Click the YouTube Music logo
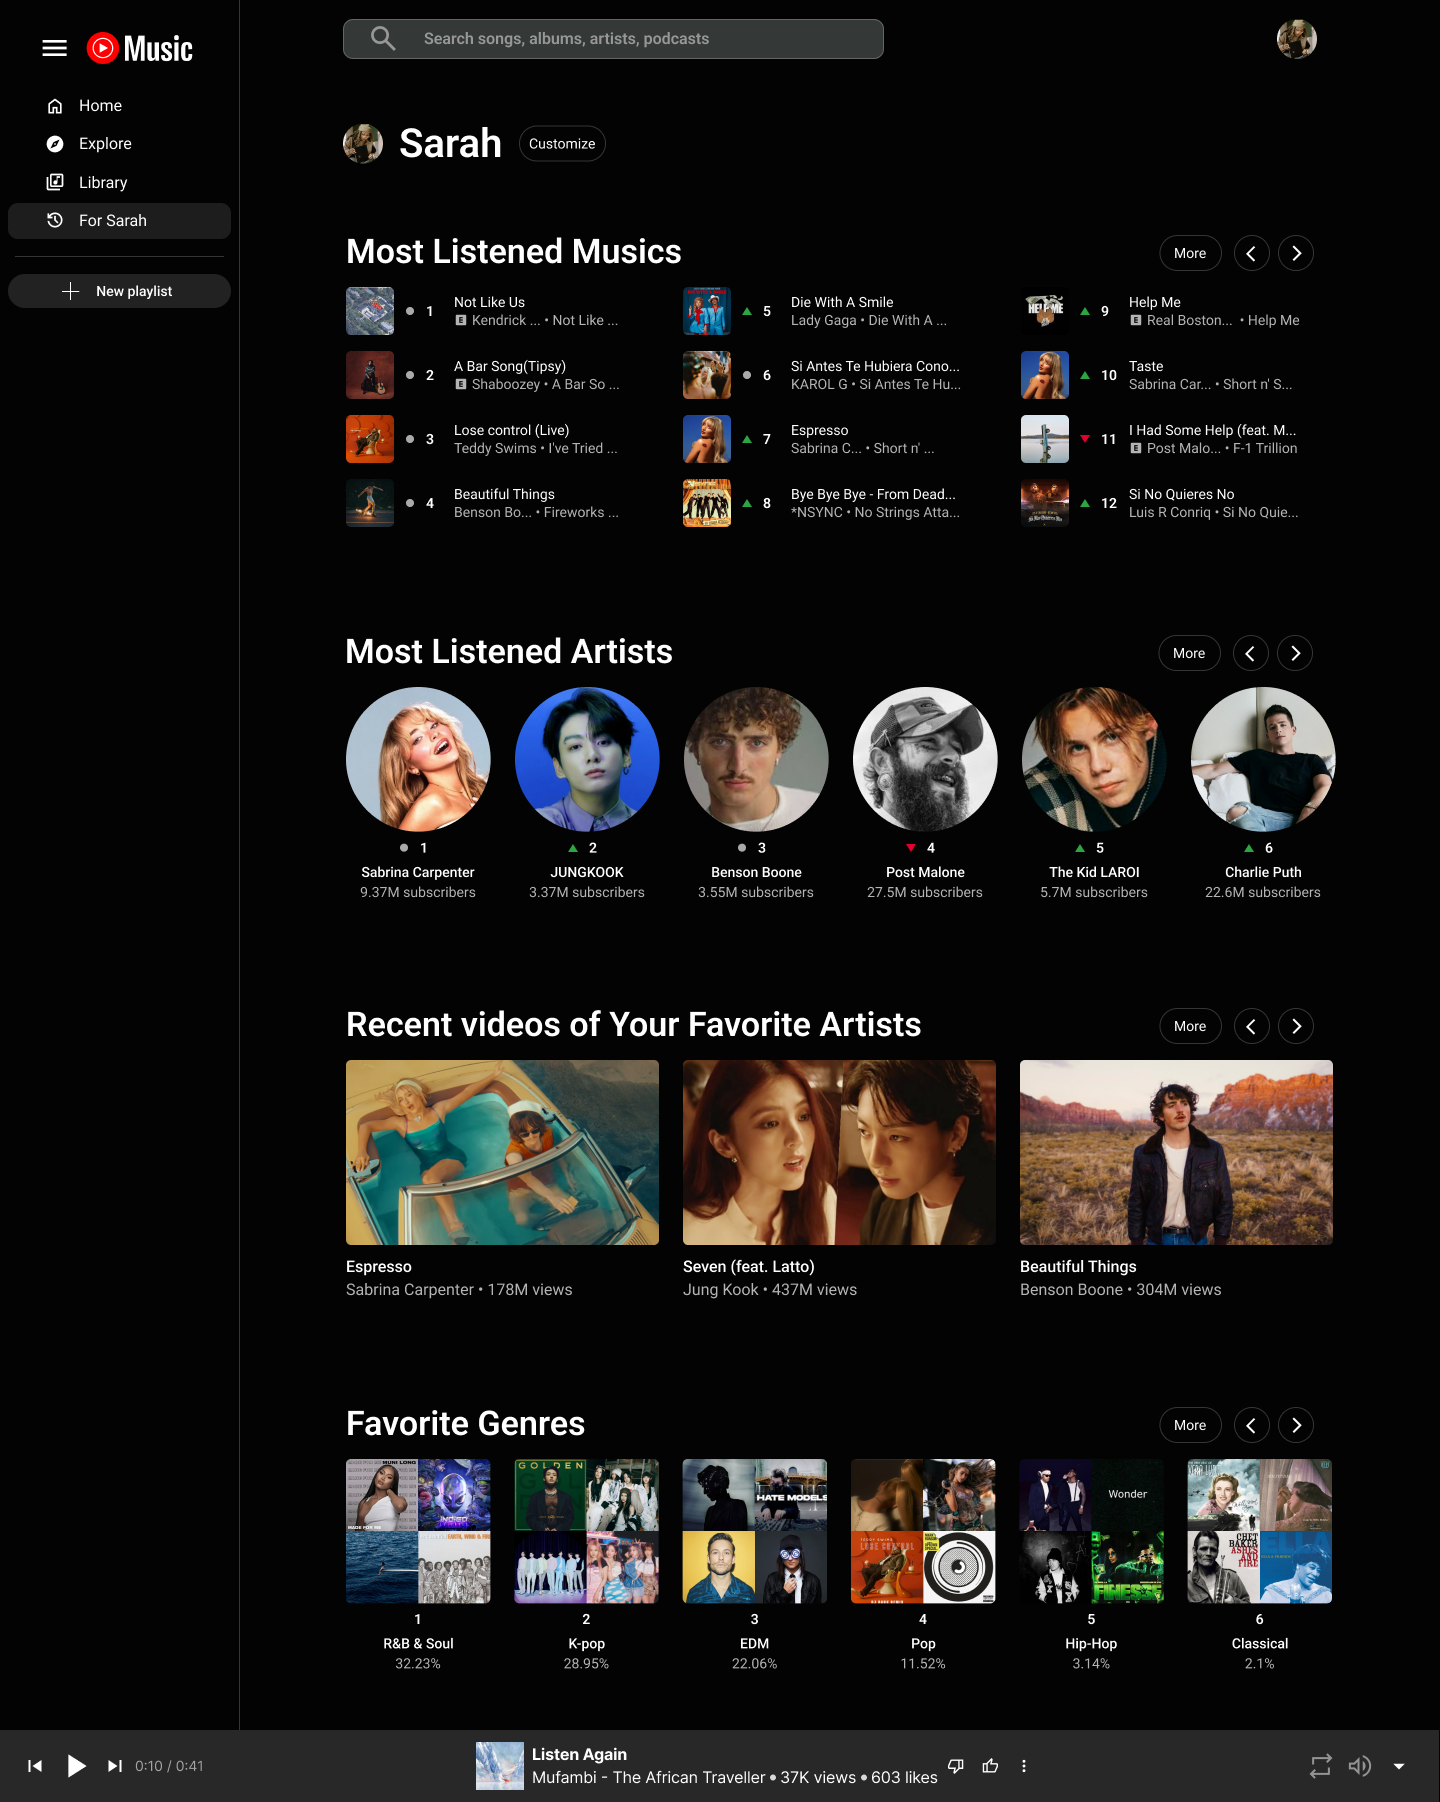The width and height of the screenshot is (1440, 1802). pyautogui.click(x=140, y=48)
